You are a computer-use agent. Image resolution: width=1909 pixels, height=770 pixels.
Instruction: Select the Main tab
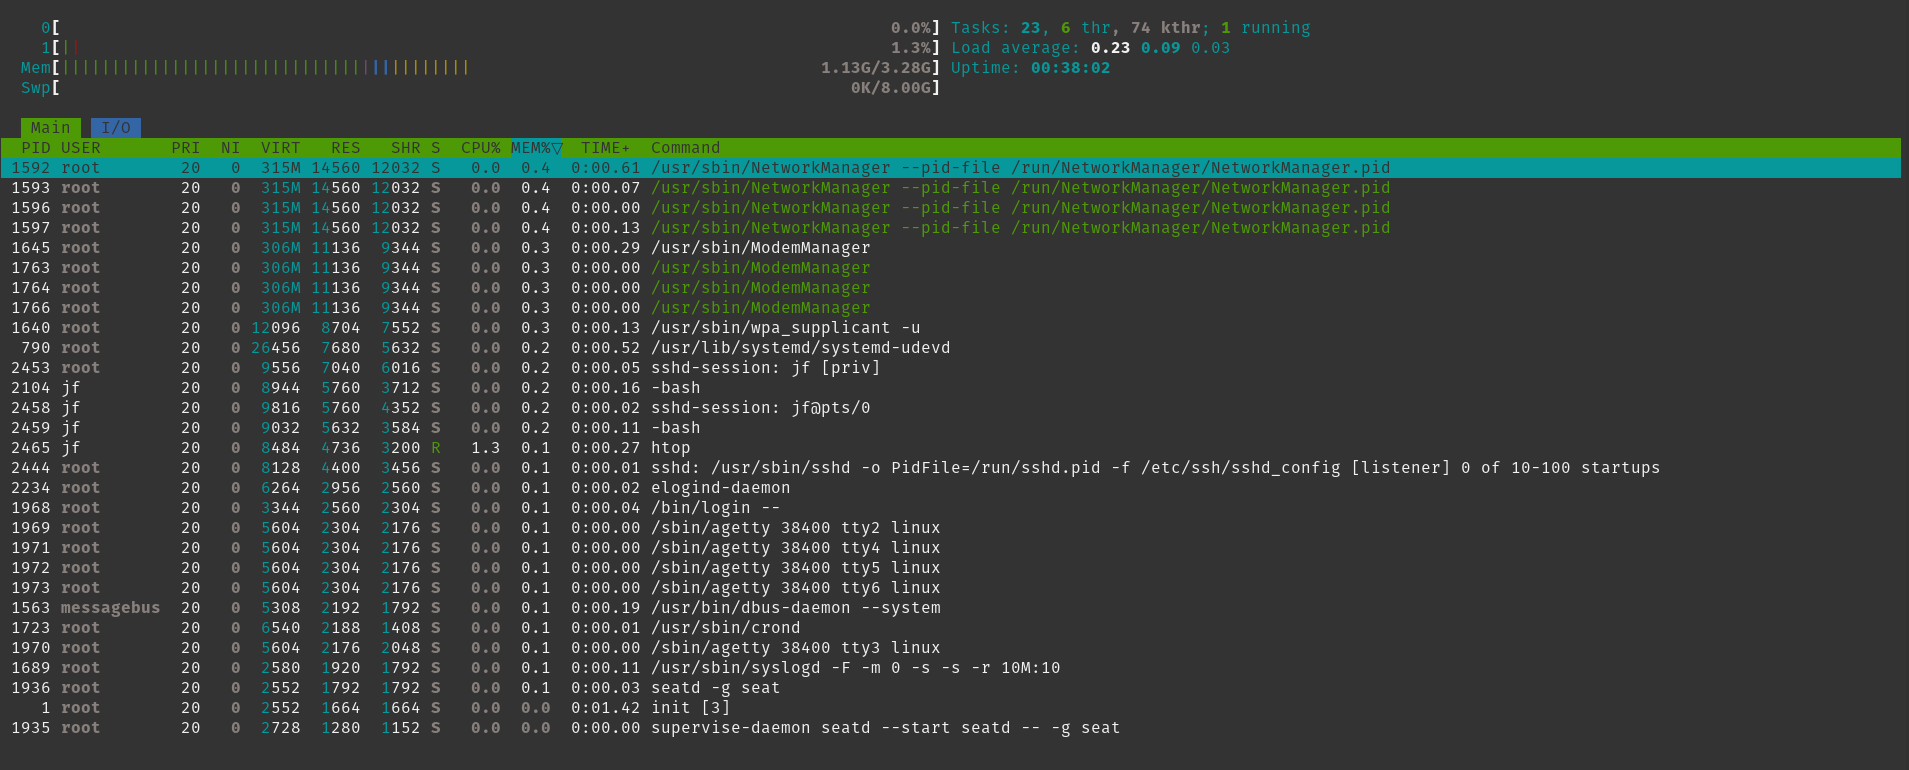pos(50,128)
